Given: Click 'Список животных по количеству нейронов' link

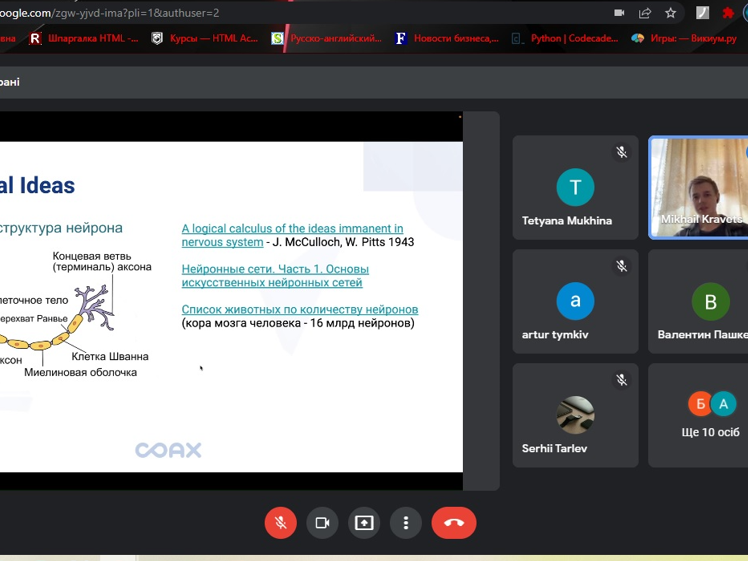Looking at the screenshot, I should [x=299, y=310].
